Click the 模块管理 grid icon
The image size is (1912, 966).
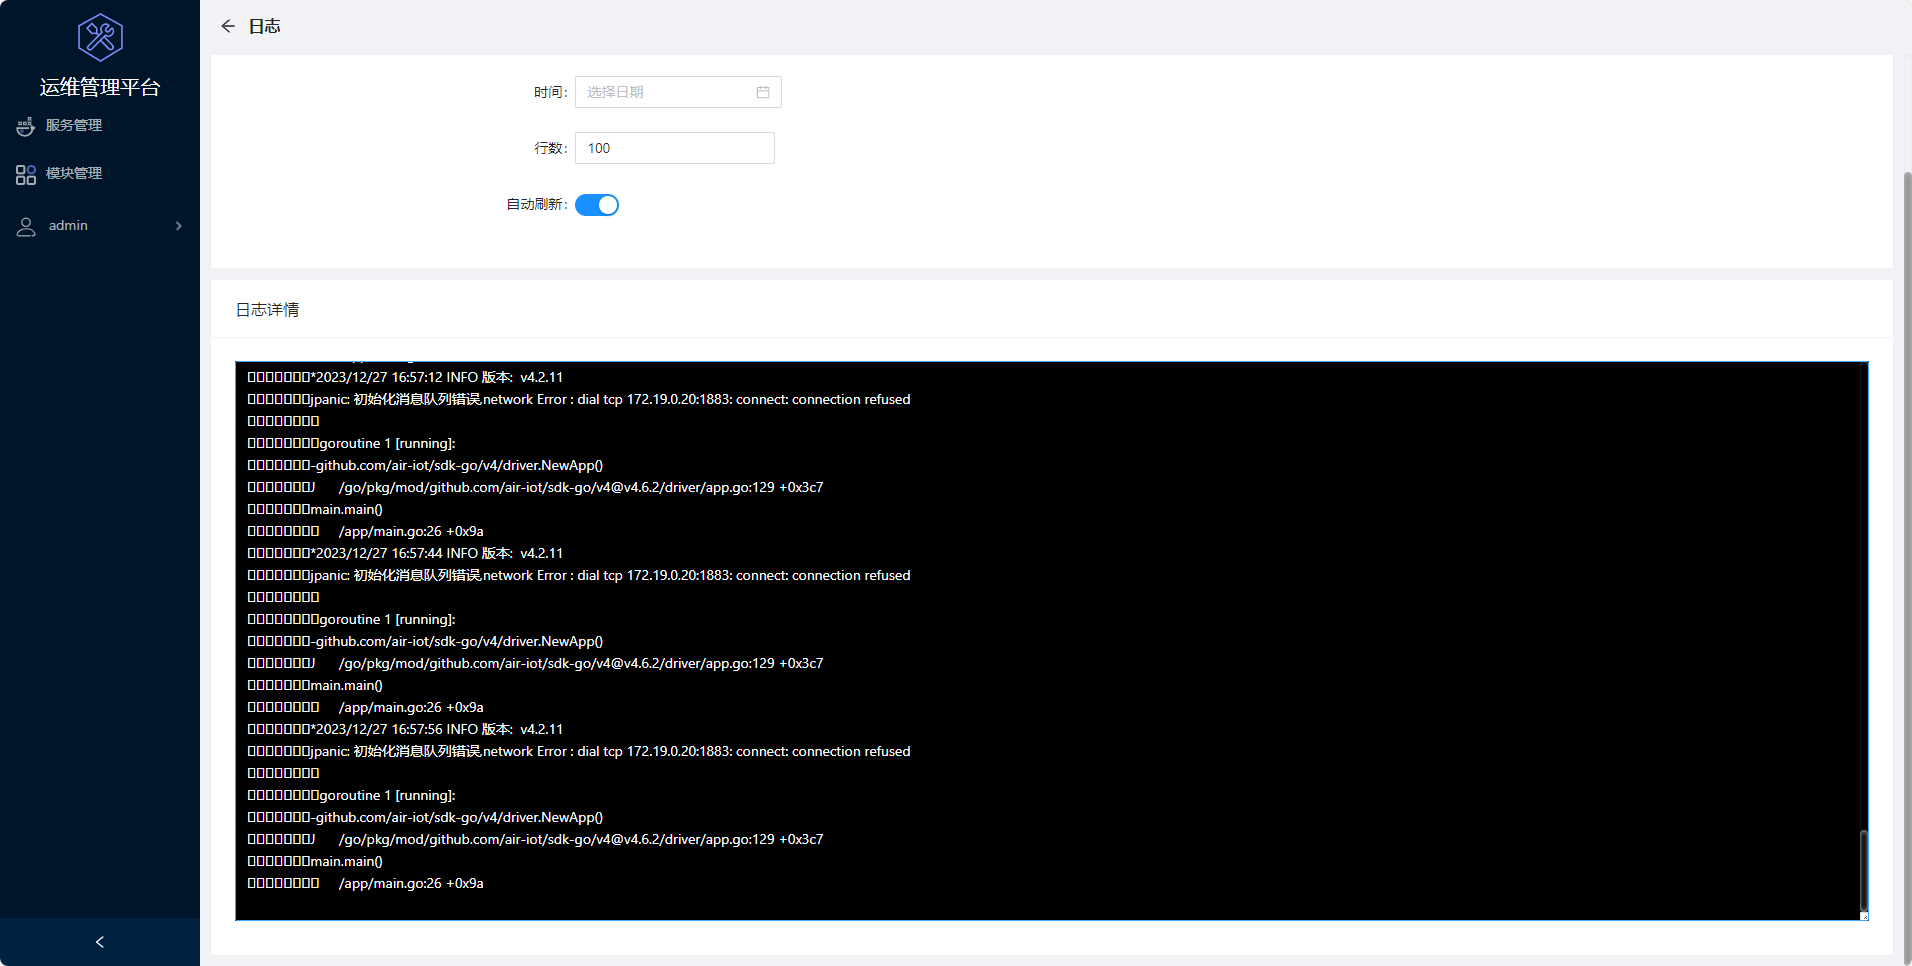[x=26, y=175]
